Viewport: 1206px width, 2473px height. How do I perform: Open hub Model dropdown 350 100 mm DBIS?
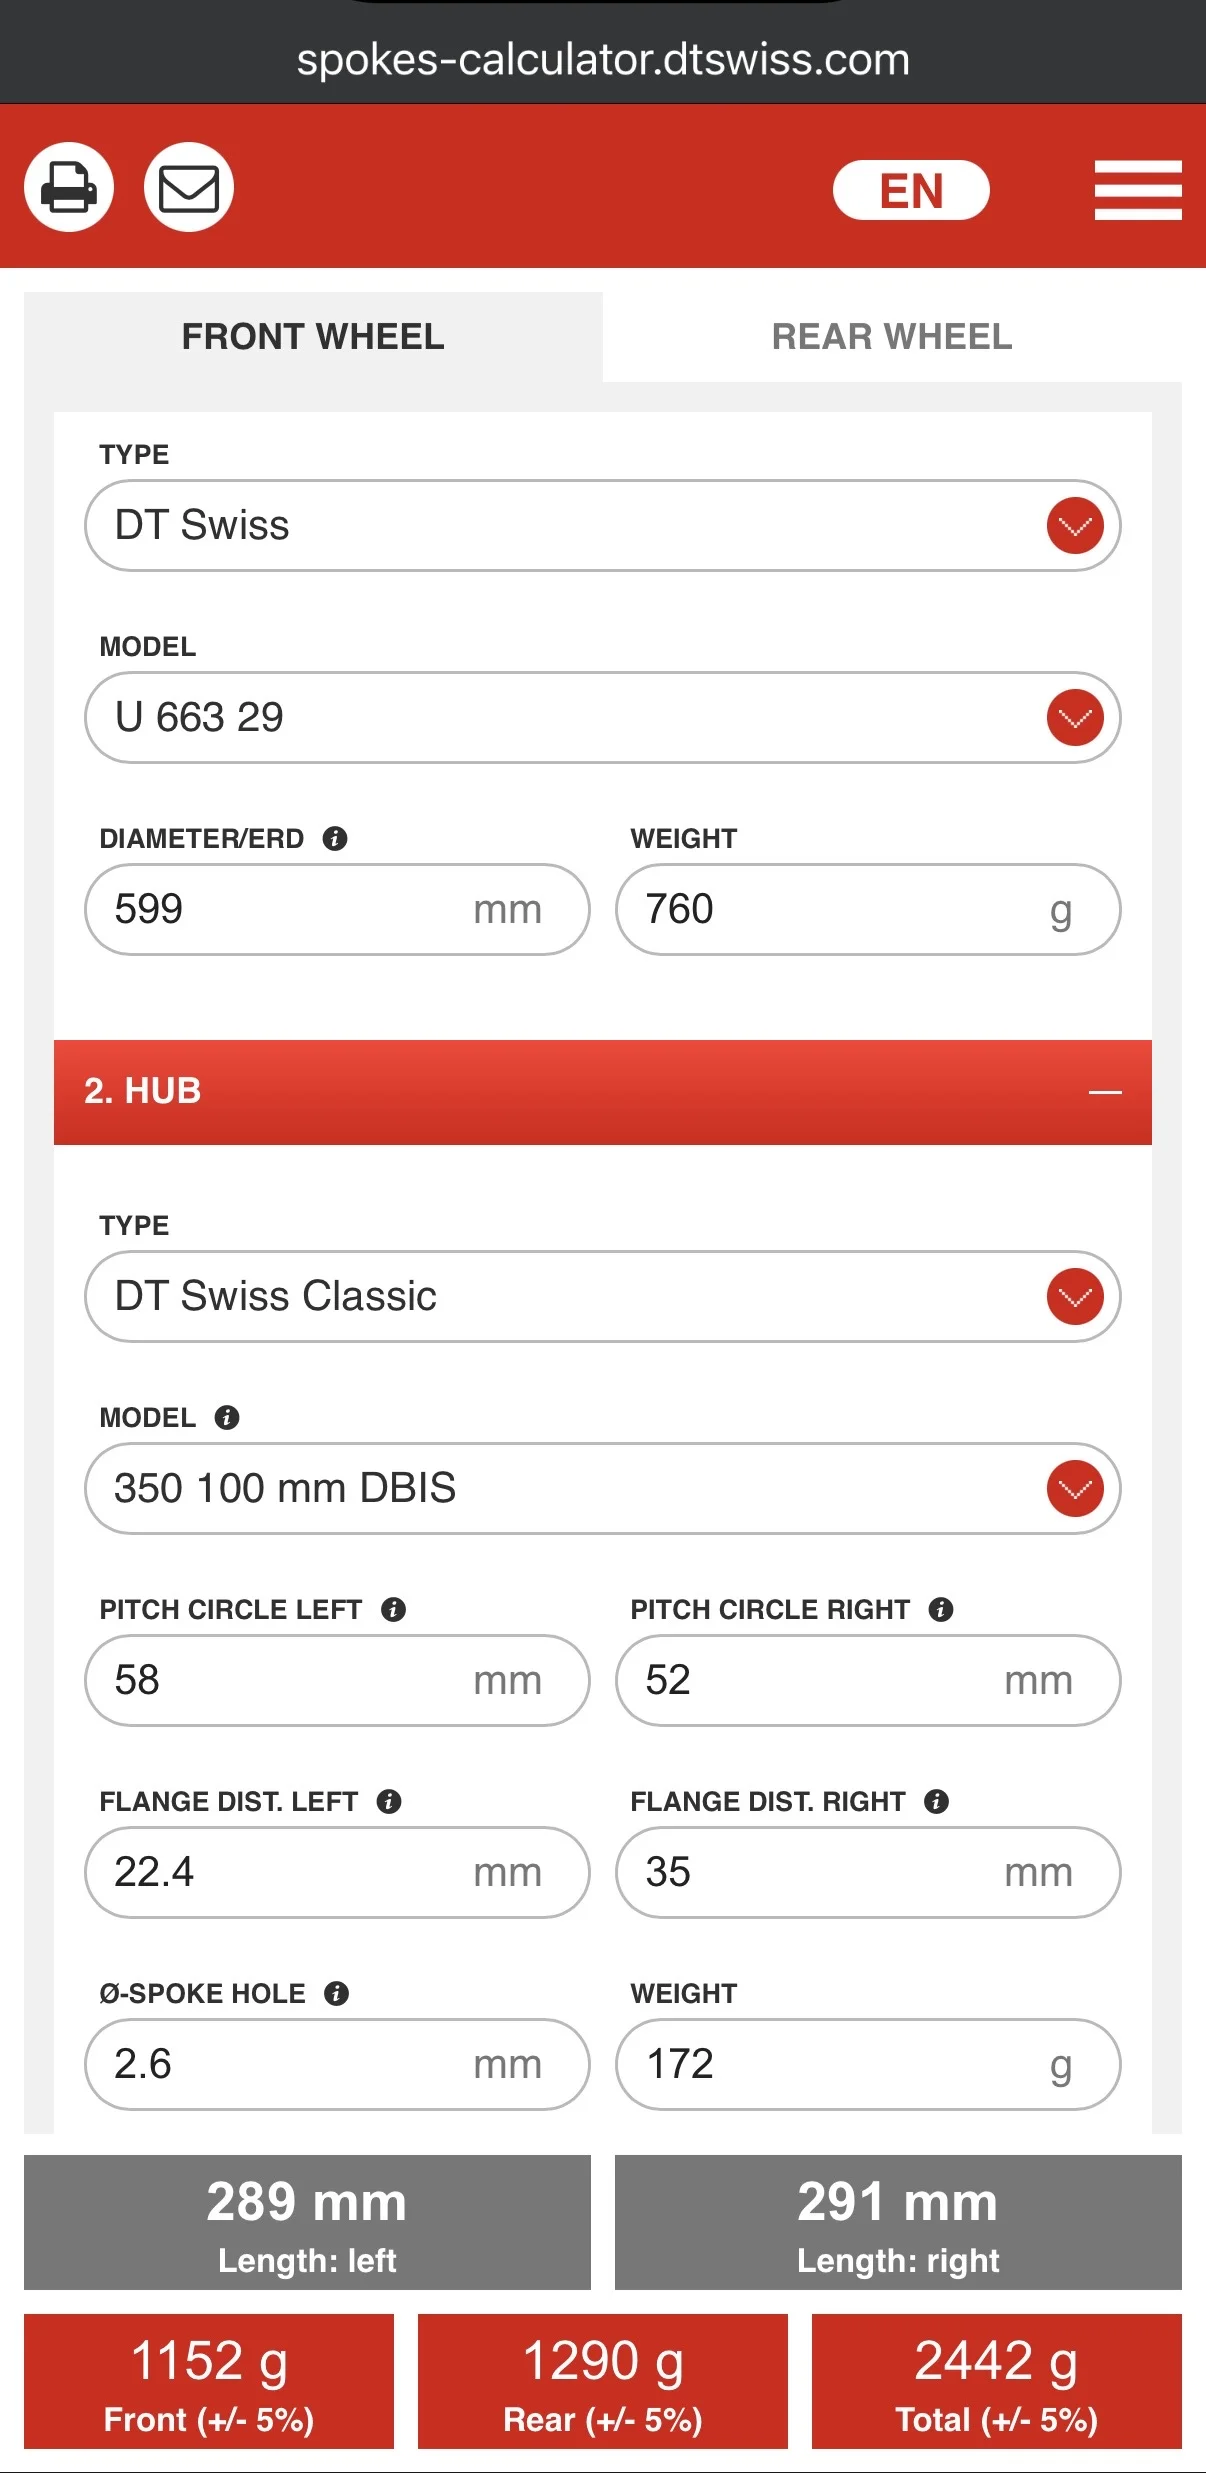point(1075,1488)
